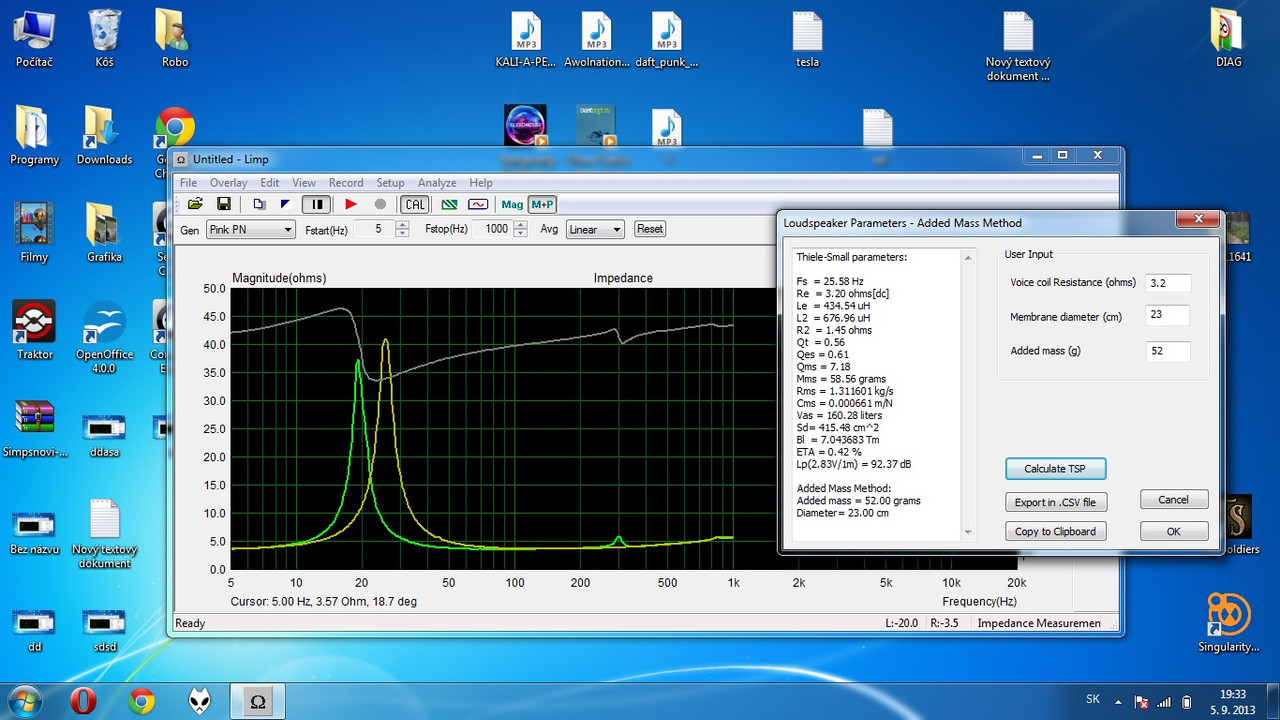This screenshot has width=1280, height=720.
Task: Select the Traktor desktop shortcut
Action: [x=34, y=330]
